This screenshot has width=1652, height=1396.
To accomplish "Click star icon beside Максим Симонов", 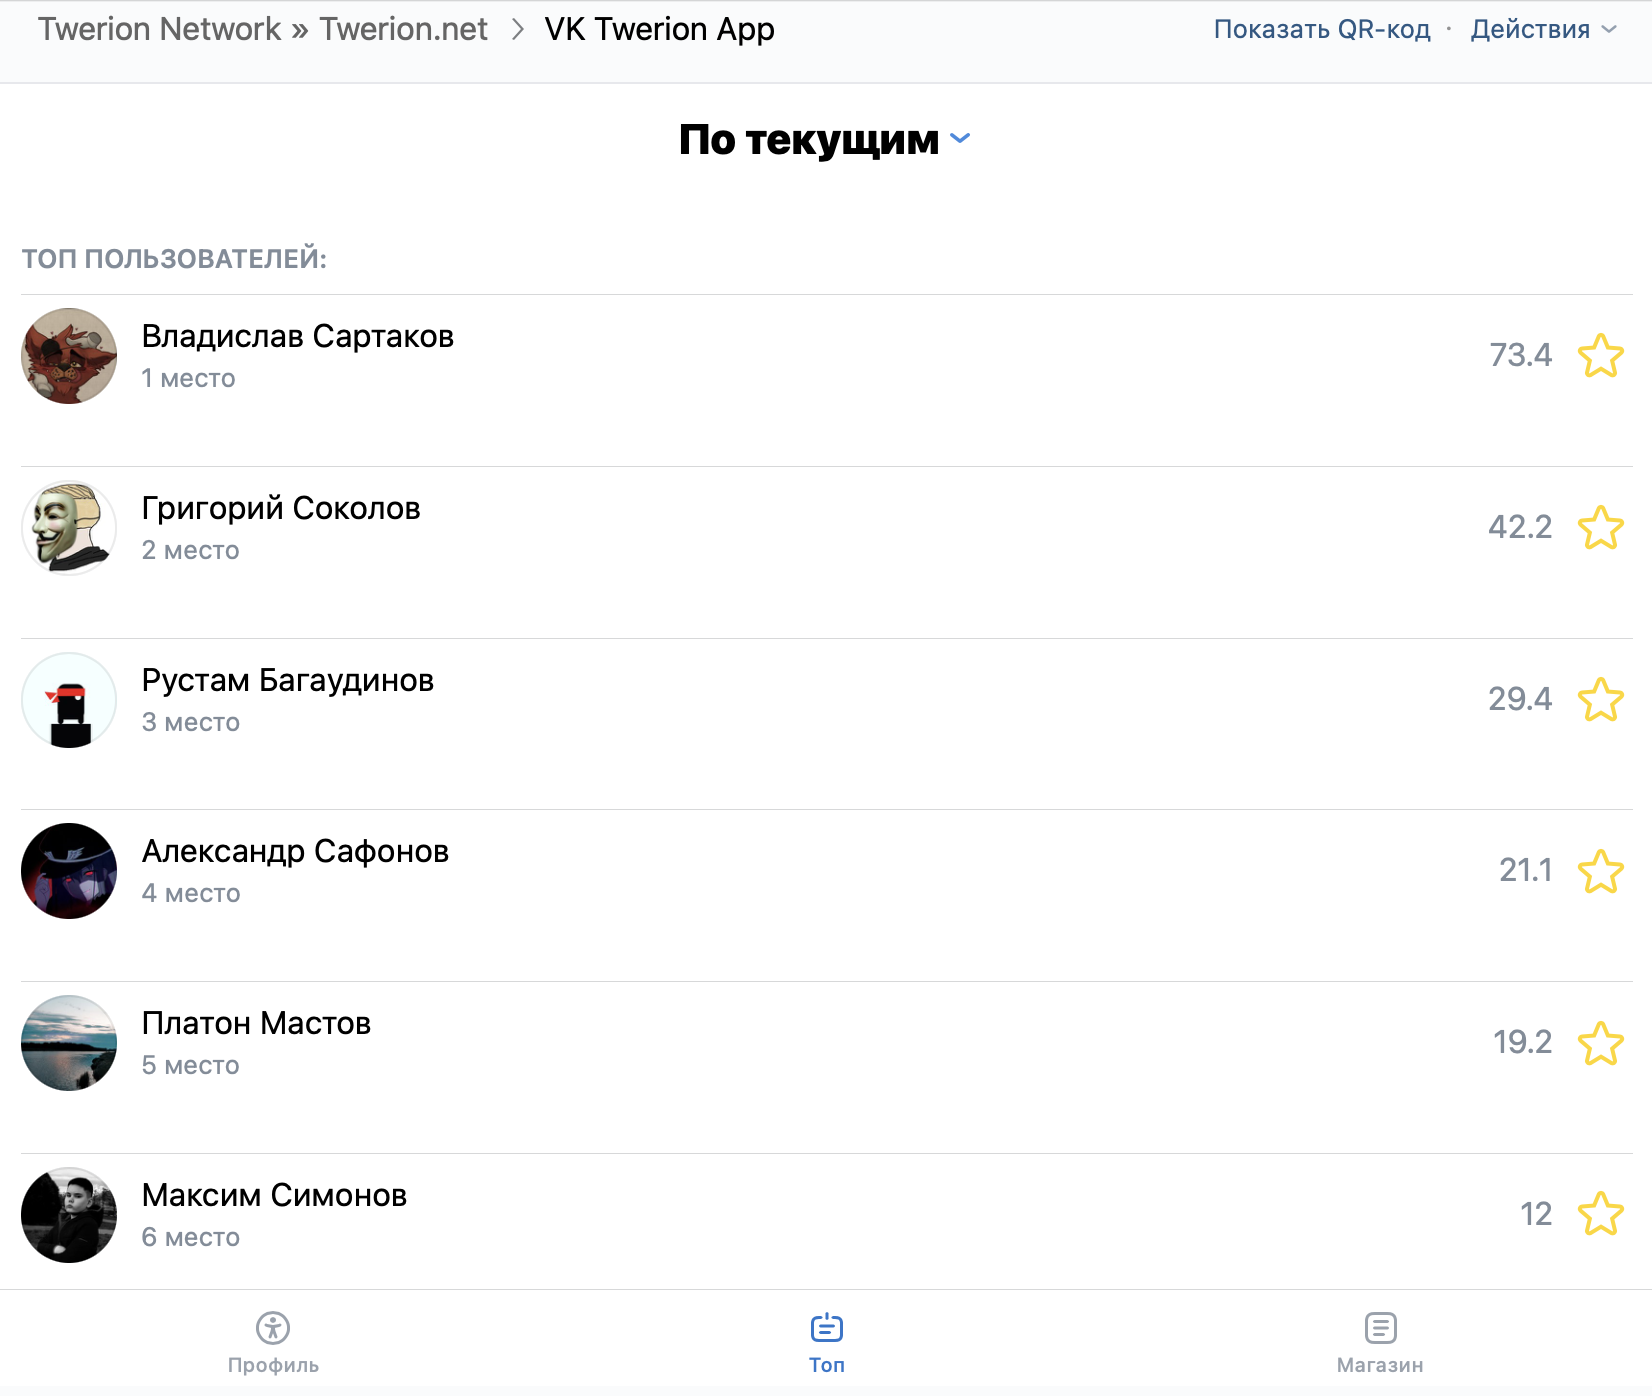I will [1600, 1214].
